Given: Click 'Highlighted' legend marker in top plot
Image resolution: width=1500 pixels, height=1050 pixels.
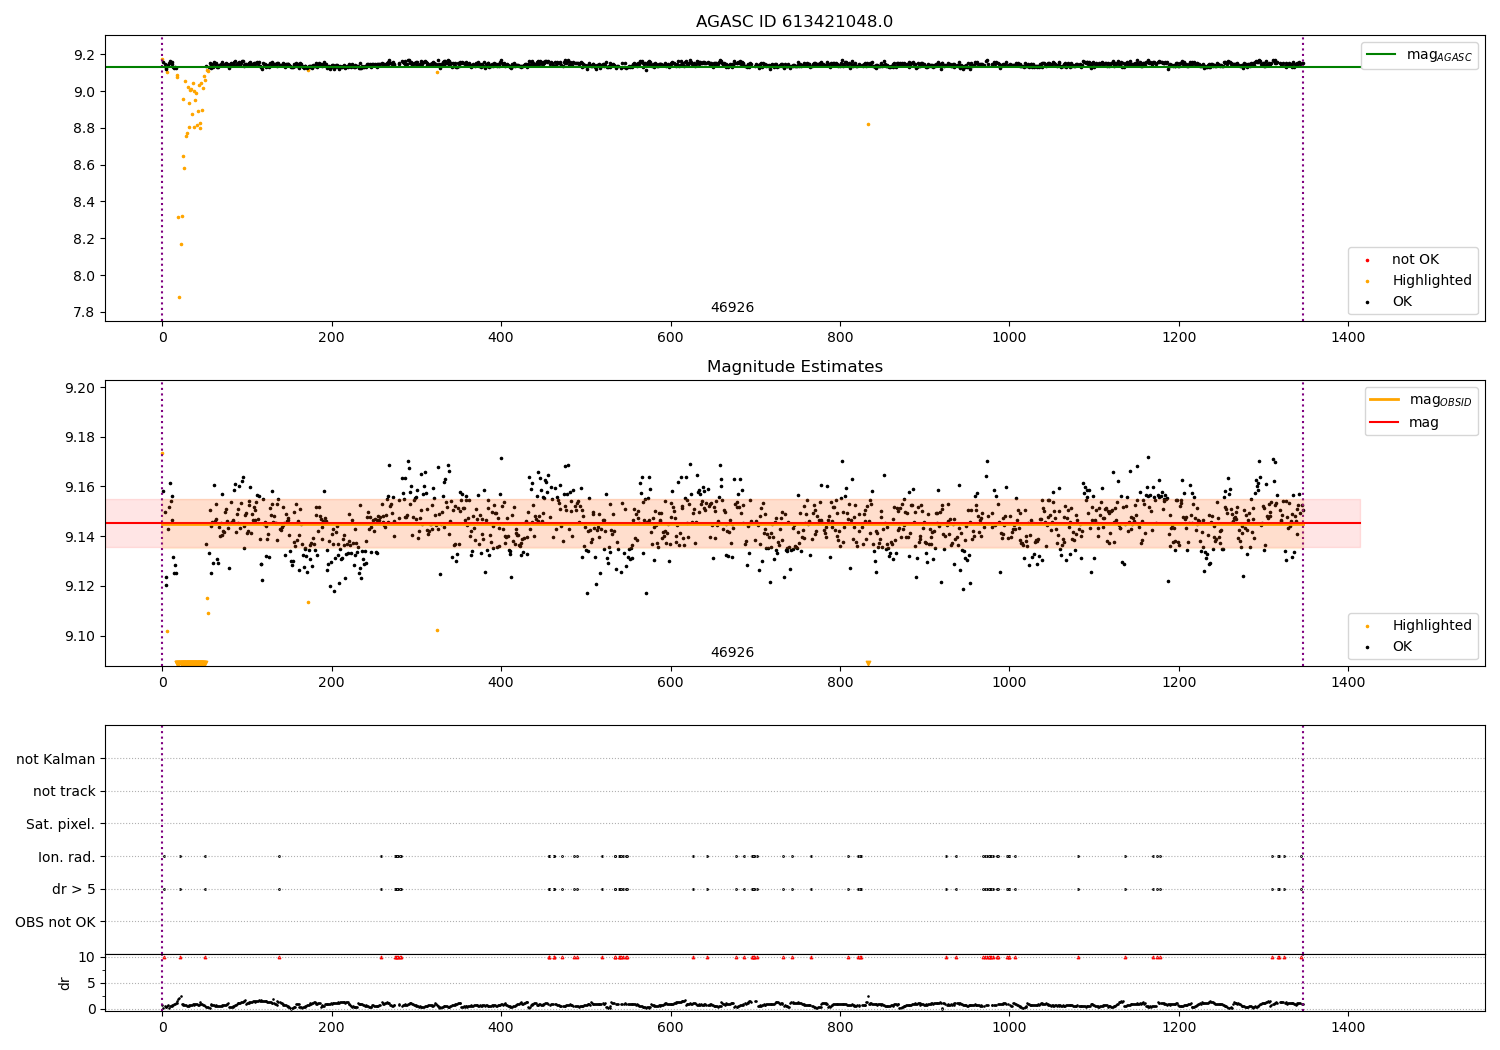Looking at the screenshot, I should pyautogui.click(x=1367, y=281).
